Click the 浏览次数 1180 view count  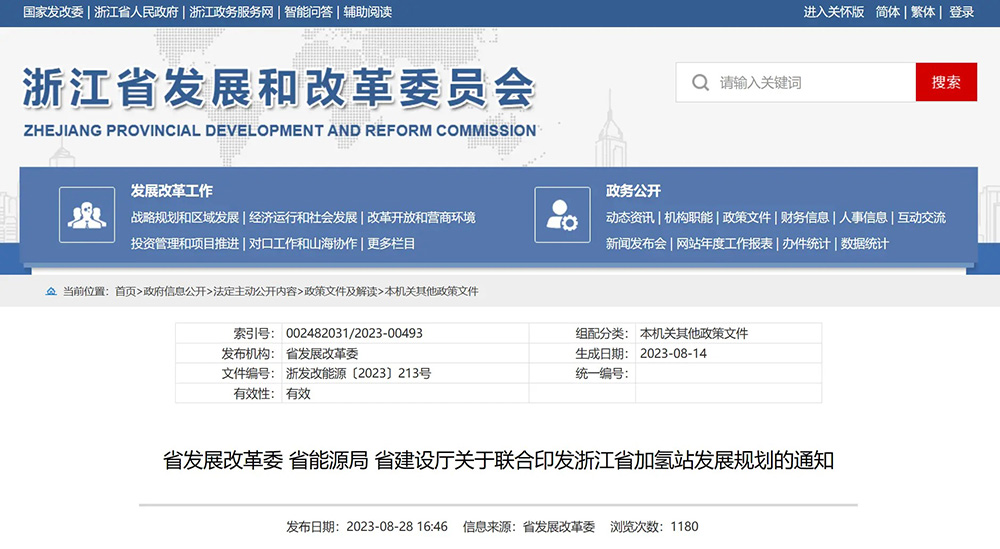tap(654, 527)
